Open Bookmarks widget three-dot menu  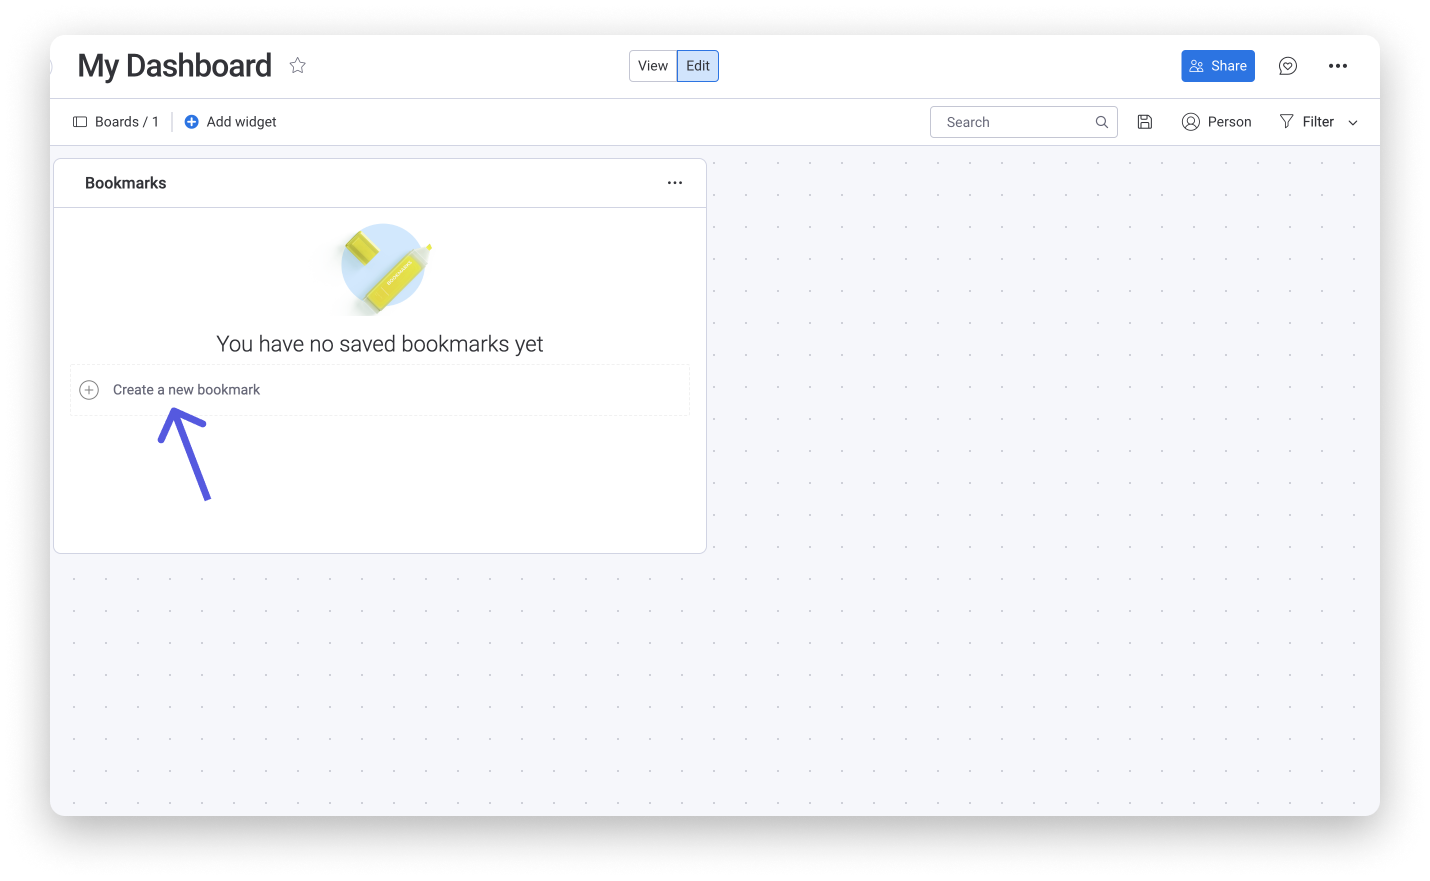(x=675, y=183)
